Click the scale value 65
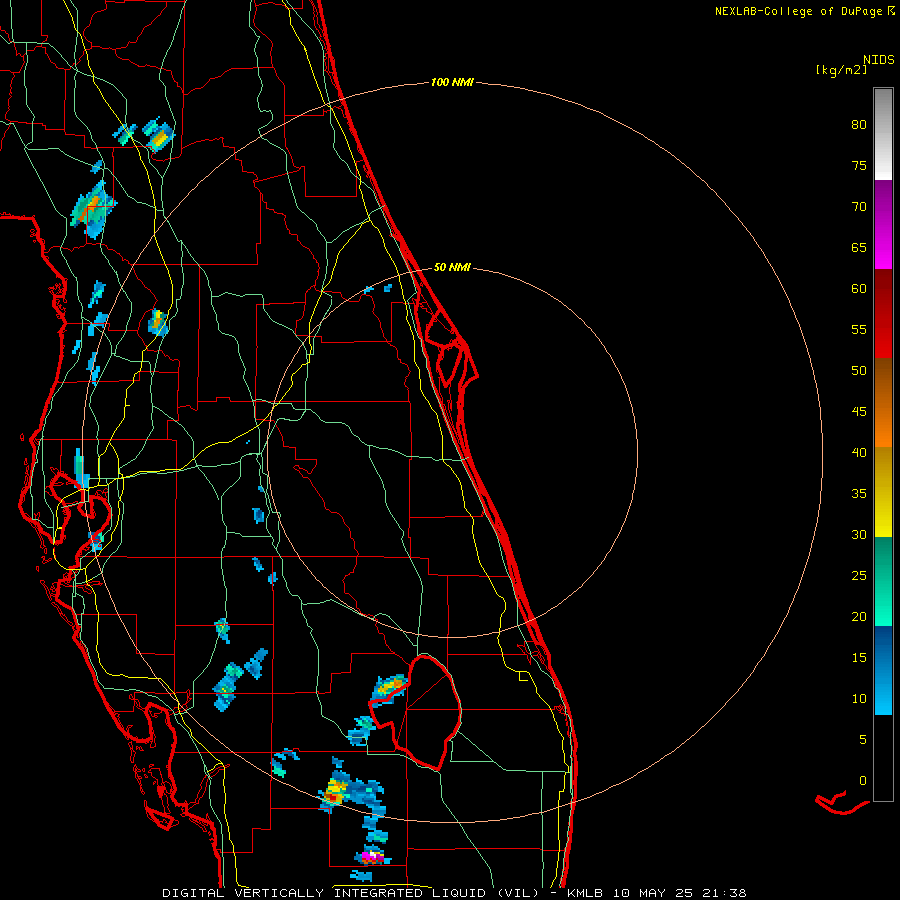 point(859,248)
